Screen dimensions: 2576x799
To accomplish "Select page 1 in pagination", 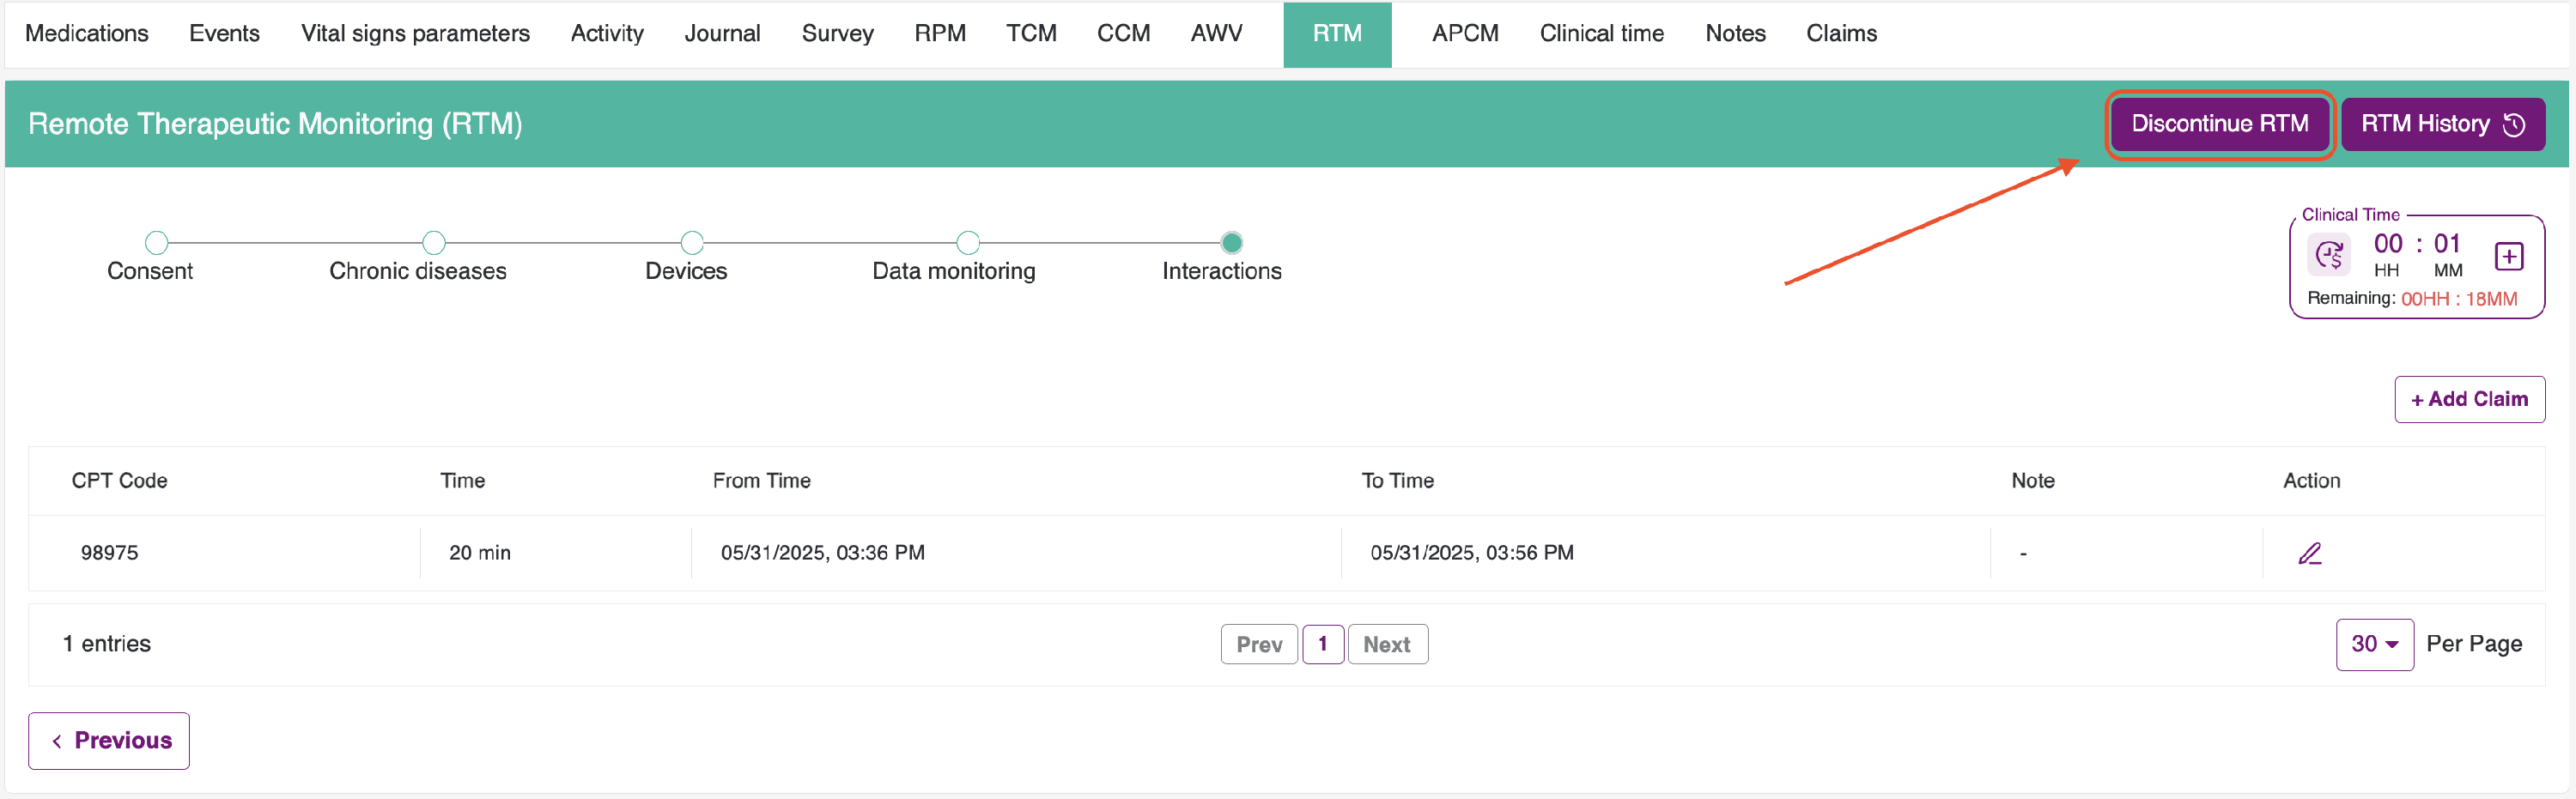I will tap(1322, 644).
